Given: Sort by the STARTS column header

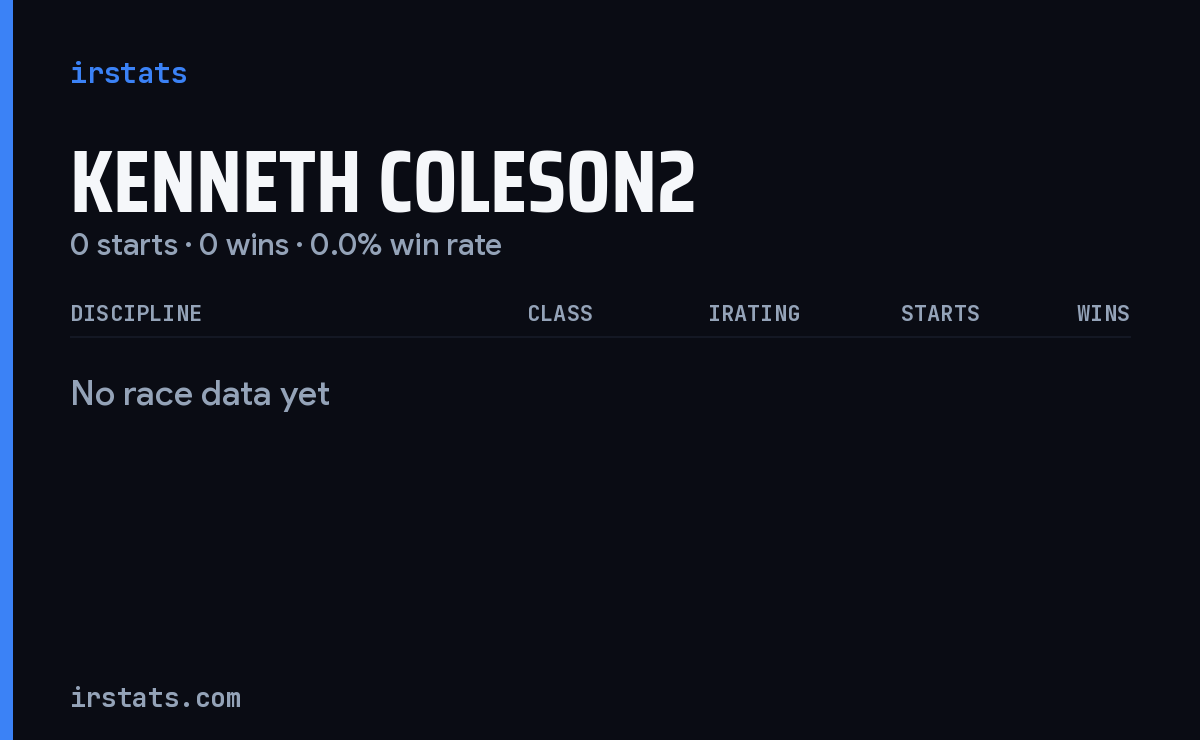Looking at the screenshot, I should tap(940, 313).
